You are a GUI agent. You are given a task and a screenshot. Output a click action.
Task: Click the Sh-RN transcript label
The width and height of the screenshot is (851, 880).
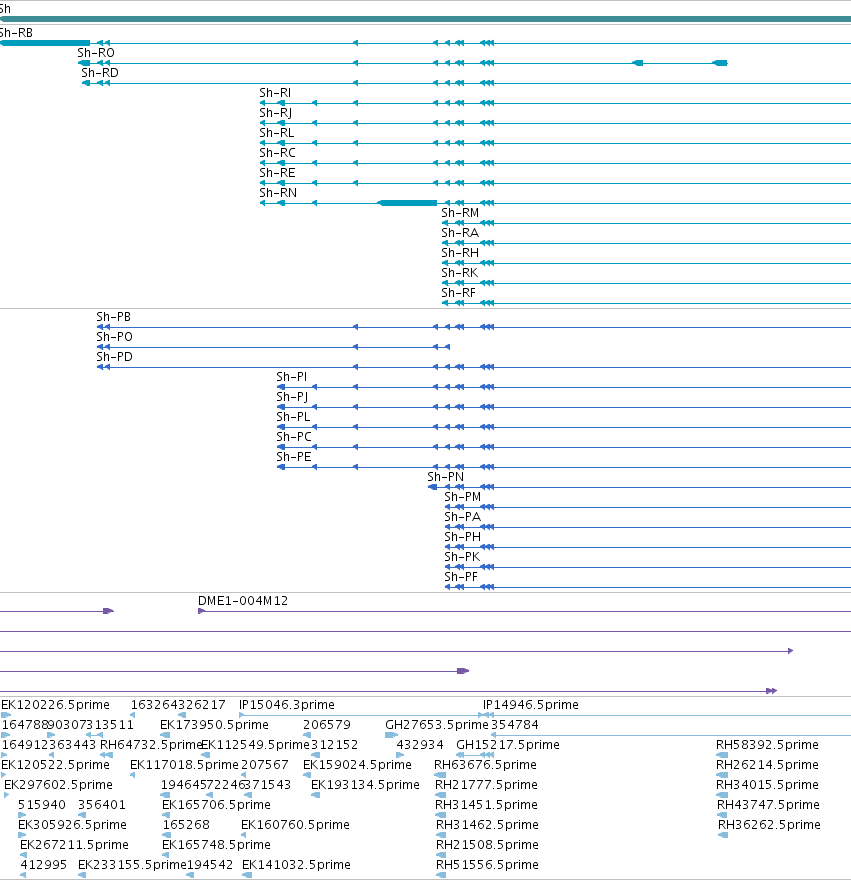pos(278,193)
